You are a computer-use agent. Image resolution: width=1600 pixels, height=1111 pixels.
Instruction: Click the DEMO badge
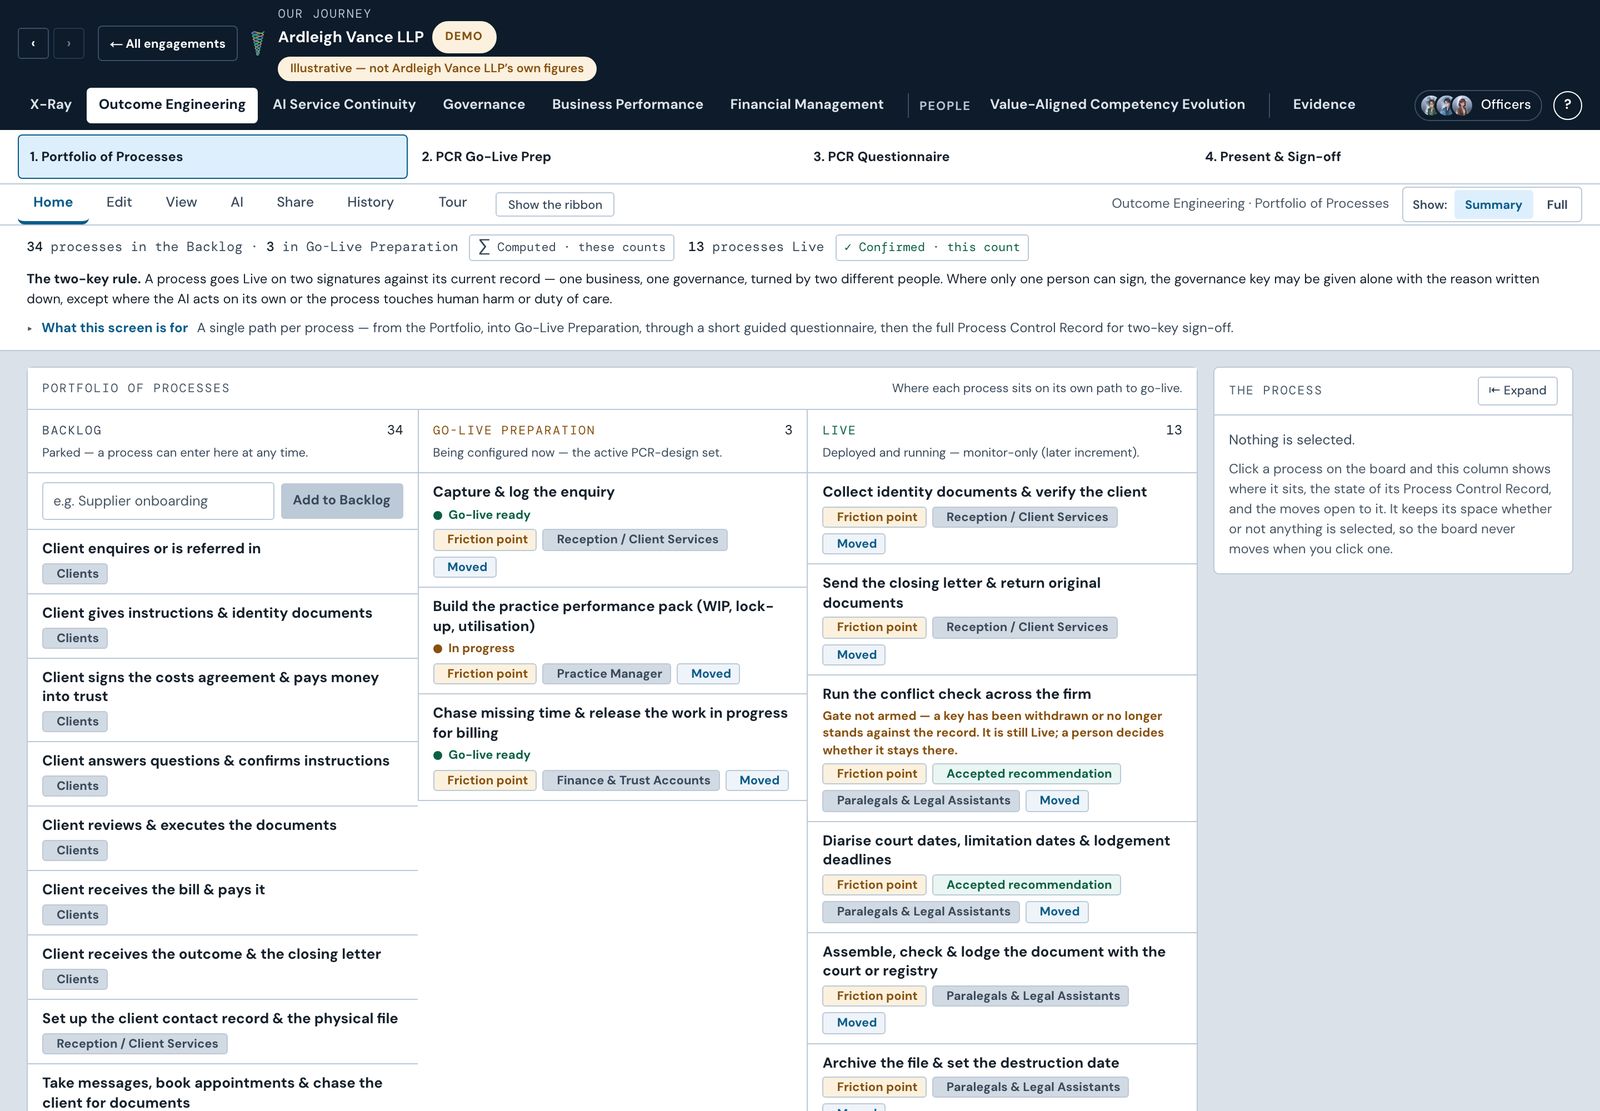(x=464, y=36)
